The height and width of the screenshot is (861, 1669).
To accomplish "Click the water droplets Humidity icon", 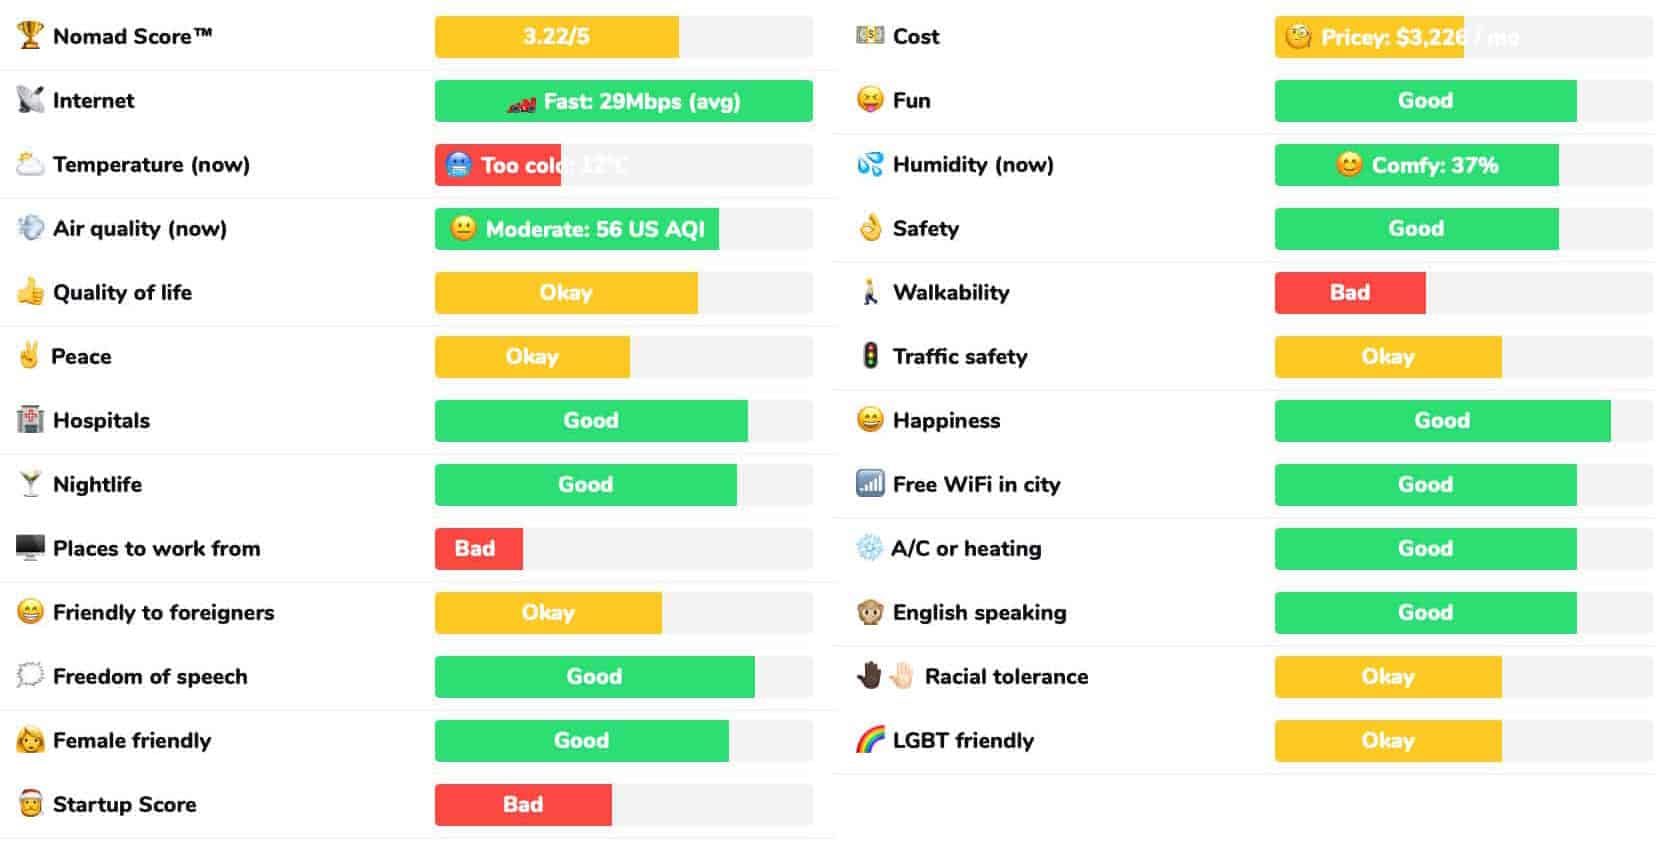I will 870,164.
